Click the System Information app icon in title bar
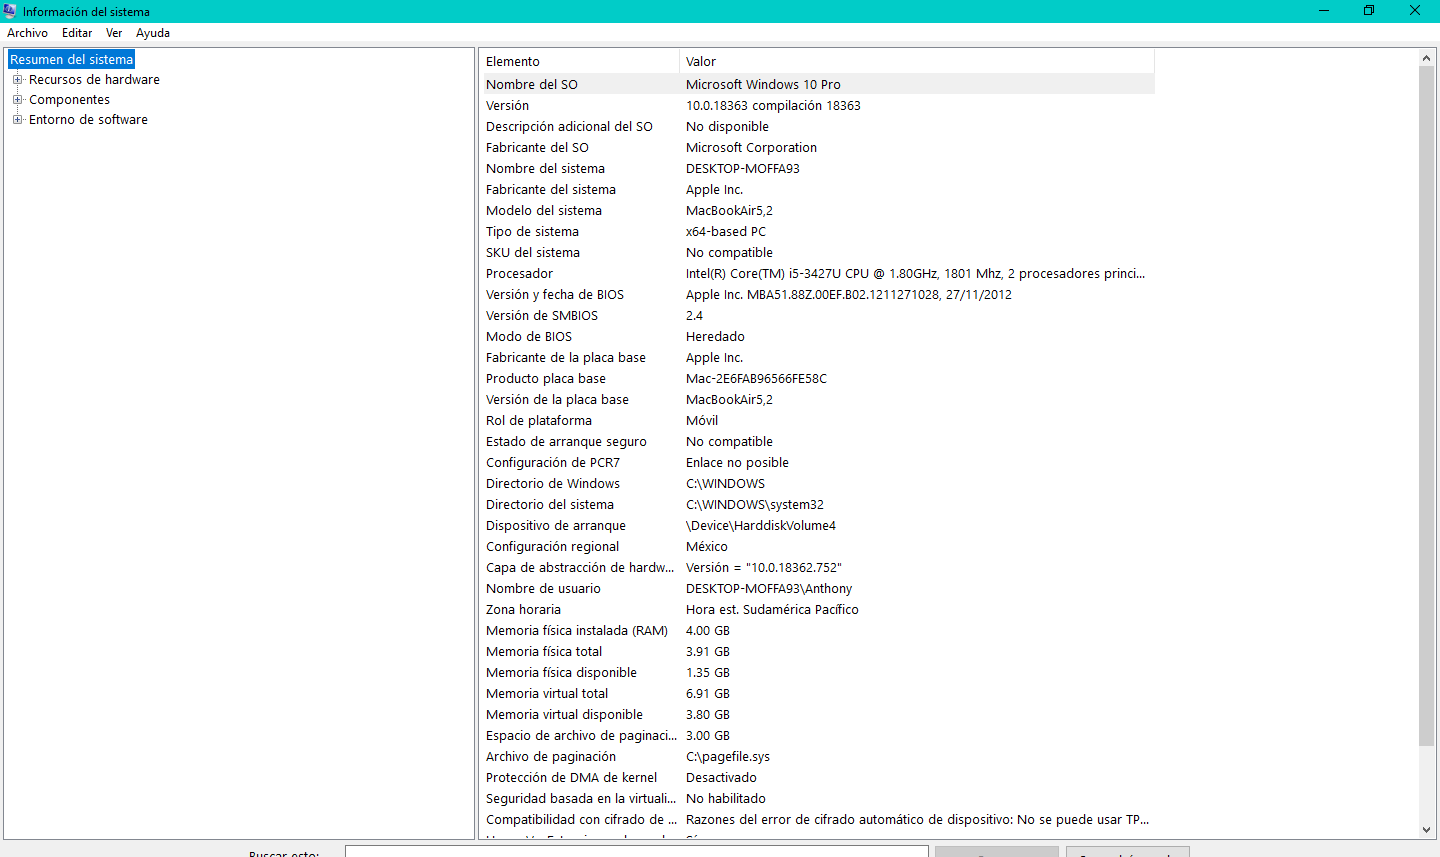This screenshot has height=857, width=1440. coord(10,11)
